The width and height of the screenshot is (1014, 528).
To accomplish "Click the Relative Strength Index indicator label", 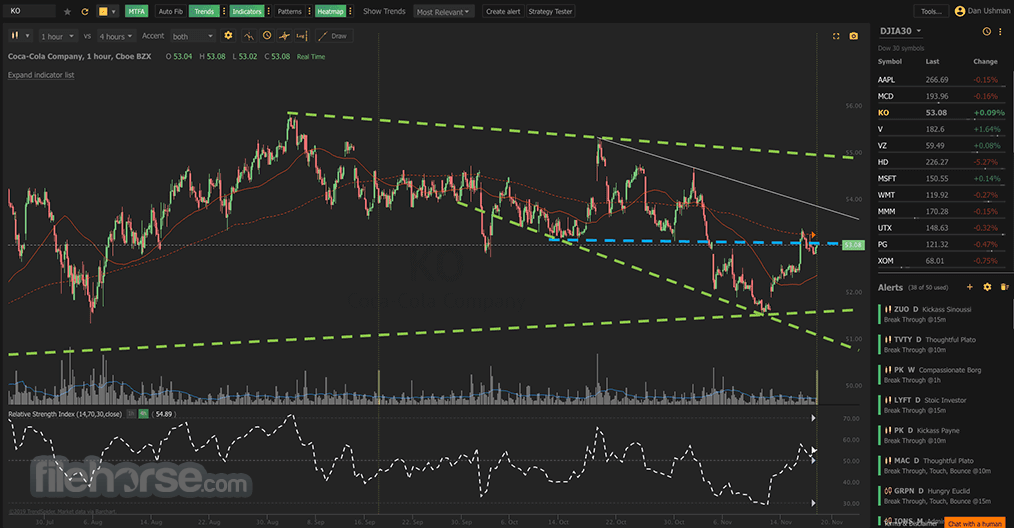I will pos(65,413).
